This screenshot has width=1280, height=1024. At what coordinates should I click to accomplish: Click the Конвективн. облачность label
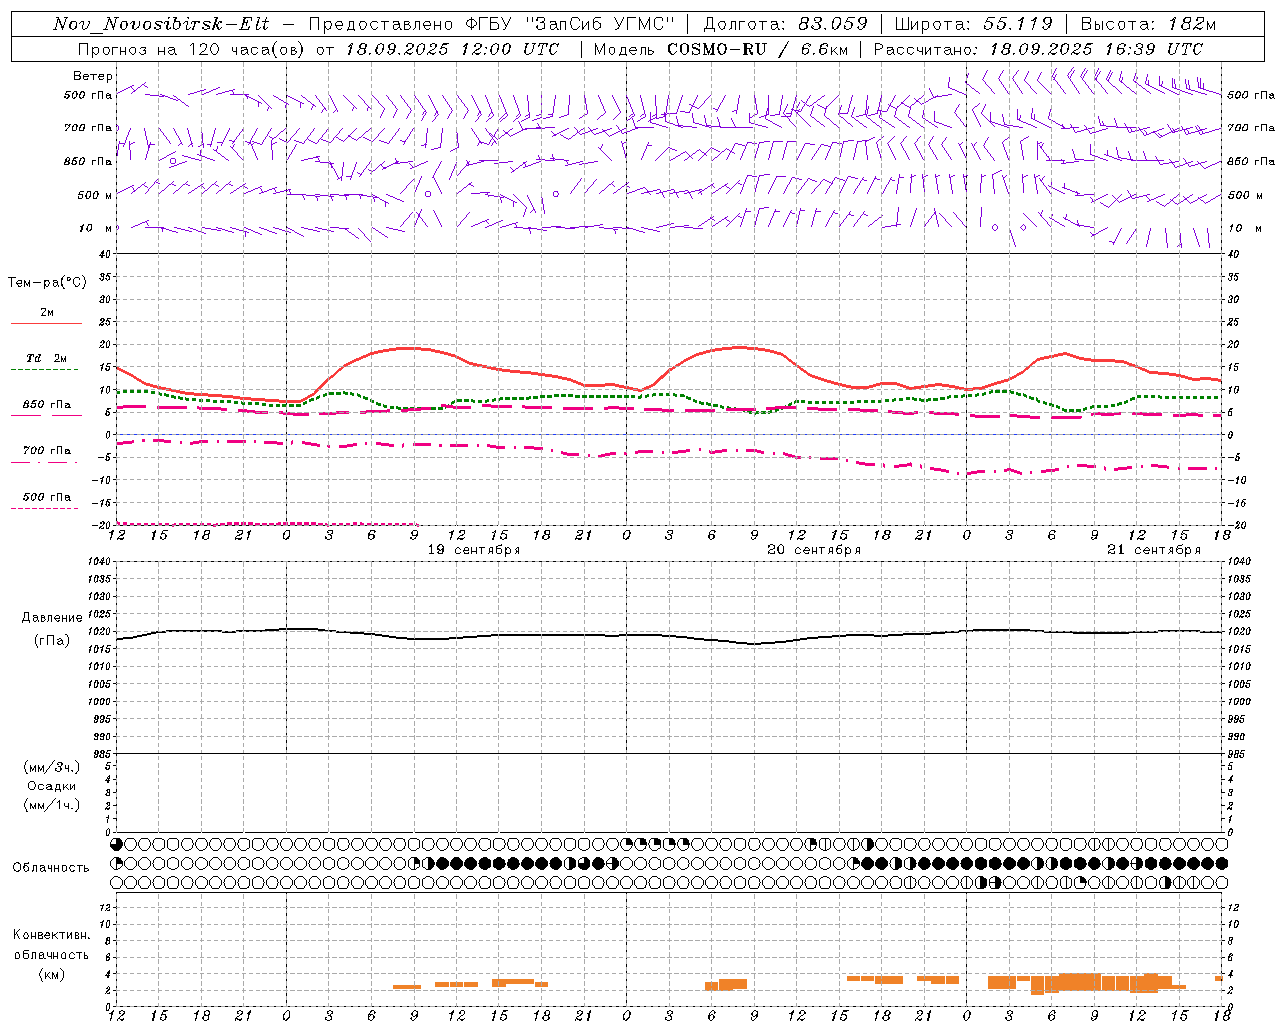(52, 944)
